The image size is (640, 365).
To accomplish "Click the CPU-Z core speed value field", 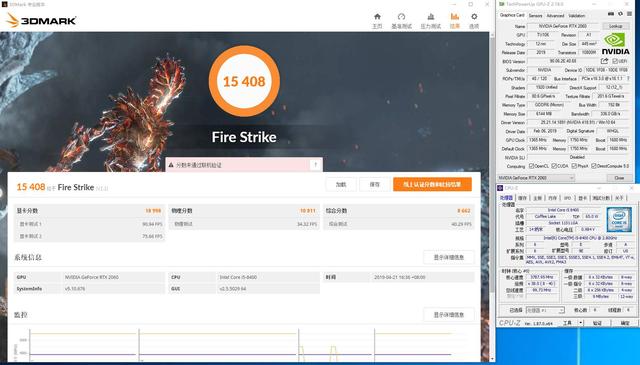I will coord(541,277).
